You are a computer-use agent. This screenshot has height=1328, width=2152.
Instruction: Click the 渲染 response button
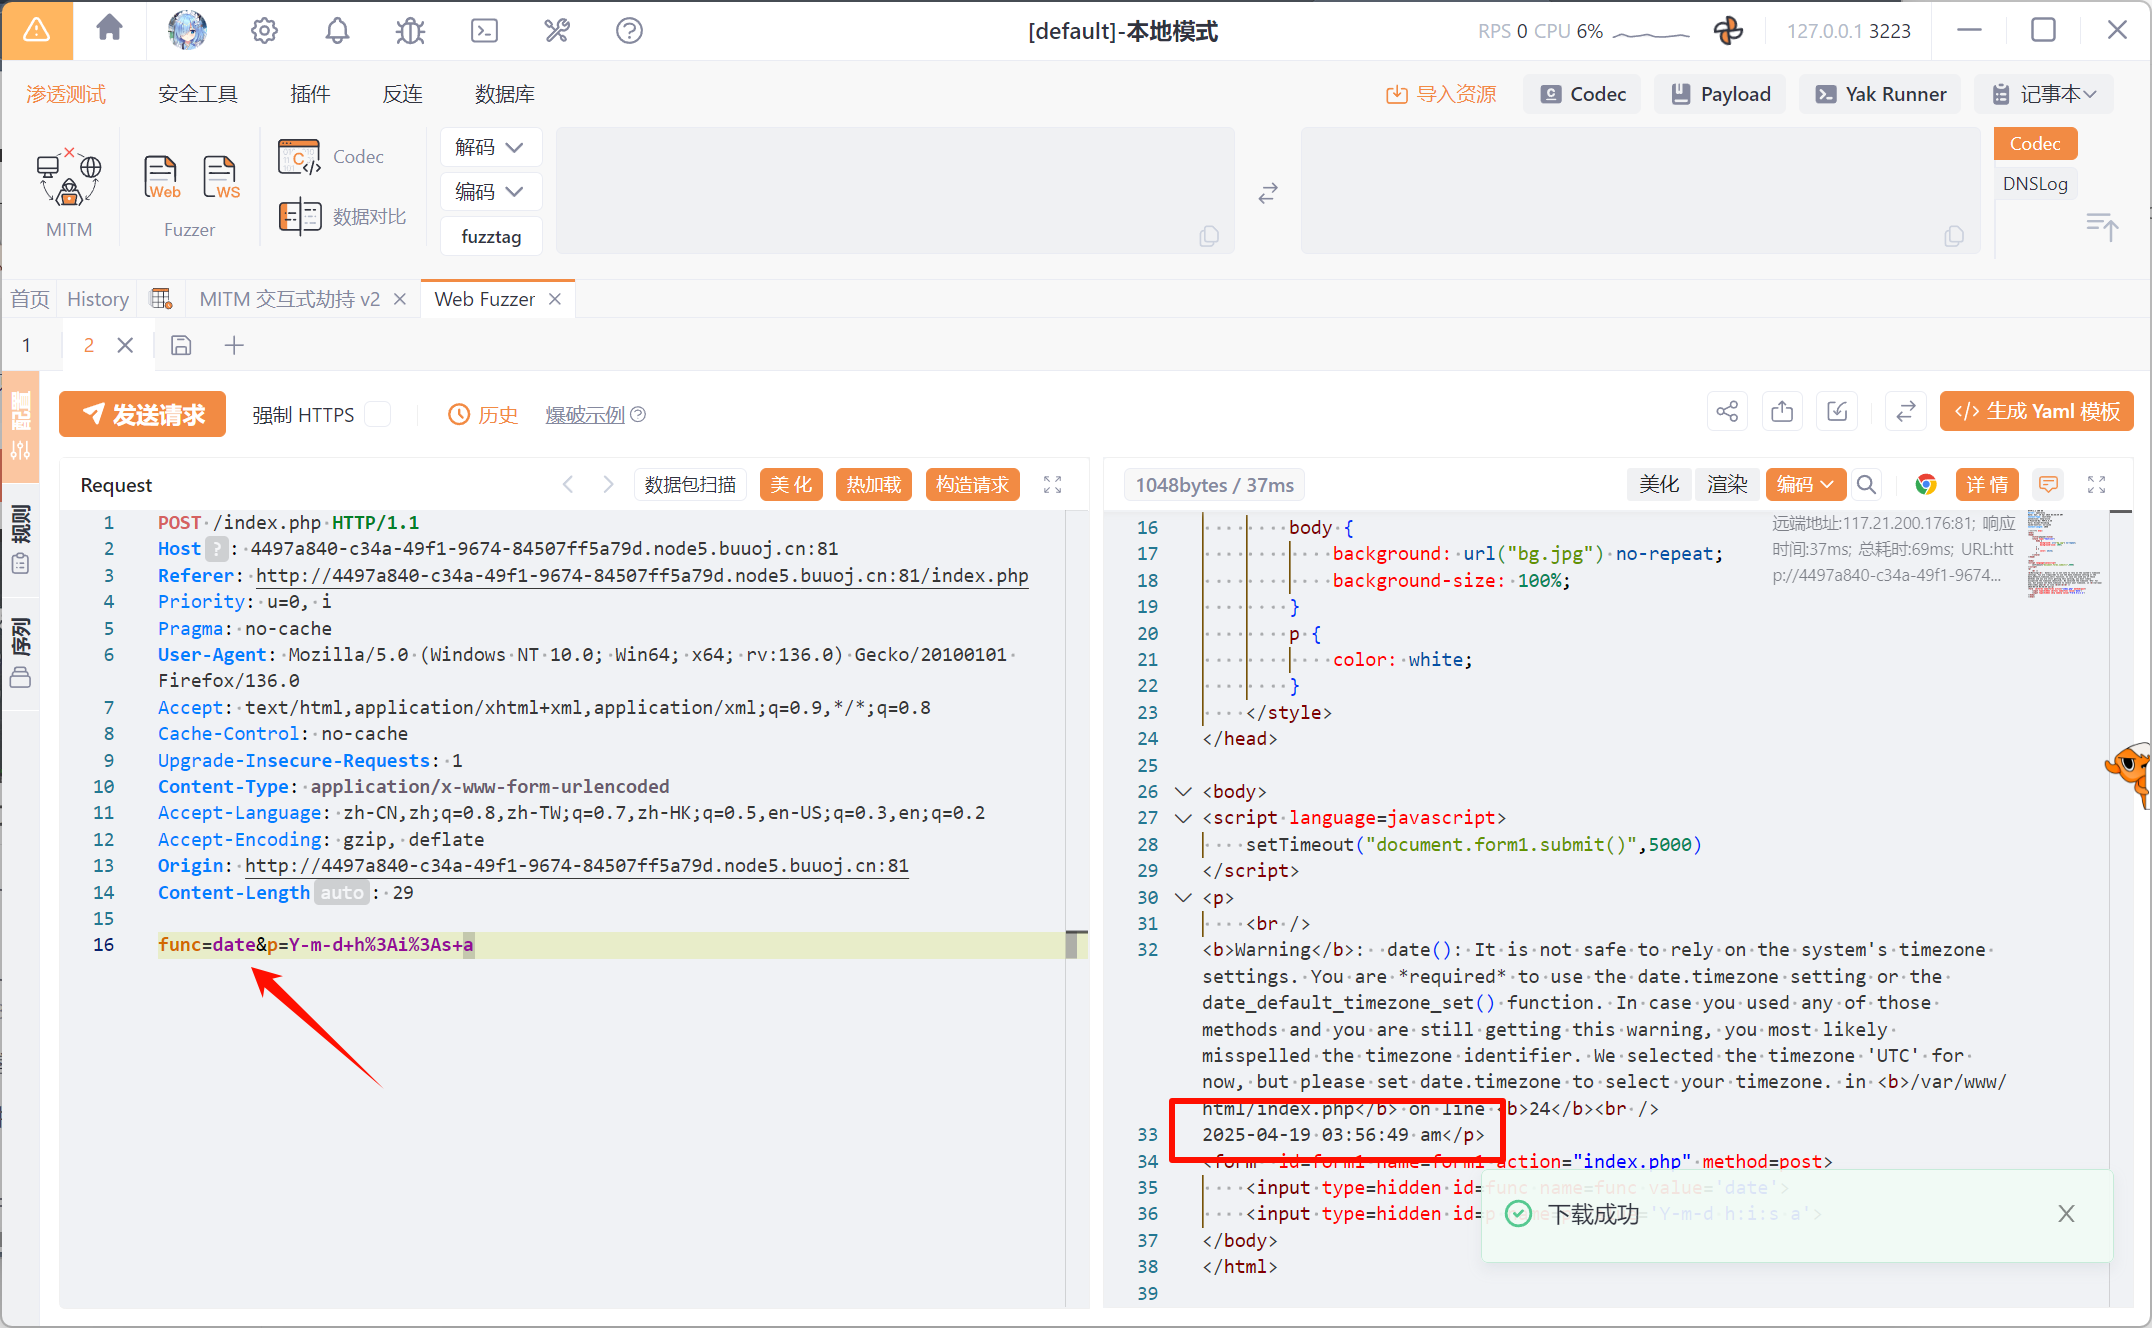[x=1727, y=485]
